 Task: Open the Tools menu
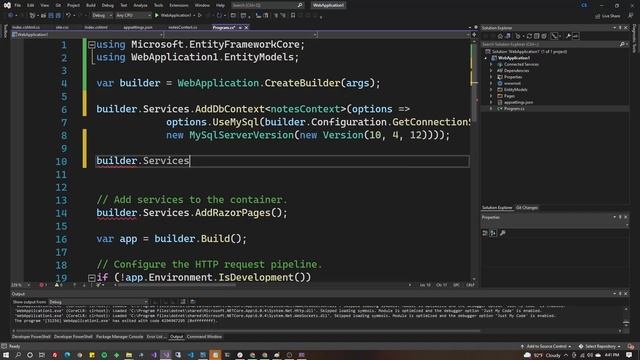pyautogui.click(x=158, y=5)
